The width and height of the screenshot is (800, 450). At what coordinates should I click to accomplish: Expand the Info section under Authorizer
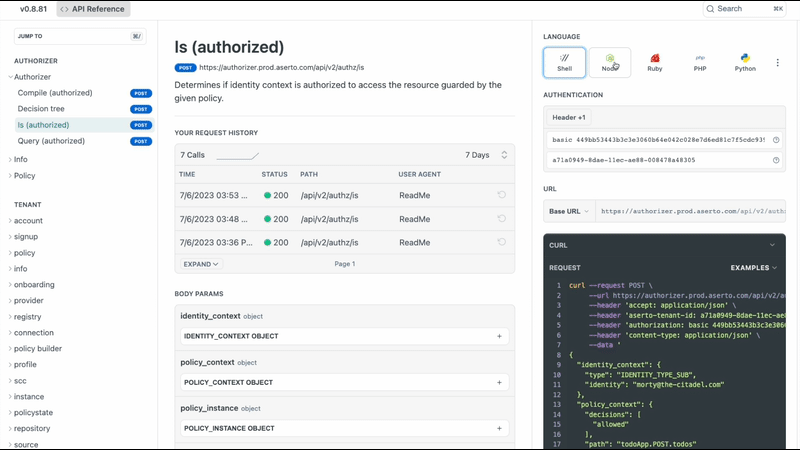pos(10,160)
